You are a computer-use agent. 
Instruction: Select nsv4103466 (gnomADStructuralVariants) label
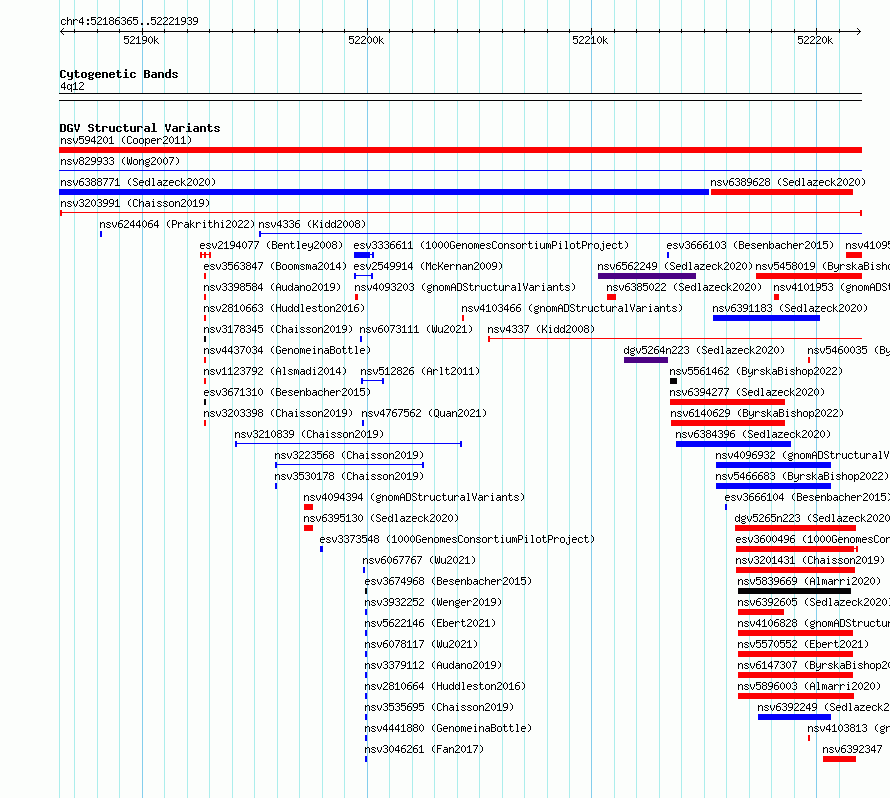point(572,308)
